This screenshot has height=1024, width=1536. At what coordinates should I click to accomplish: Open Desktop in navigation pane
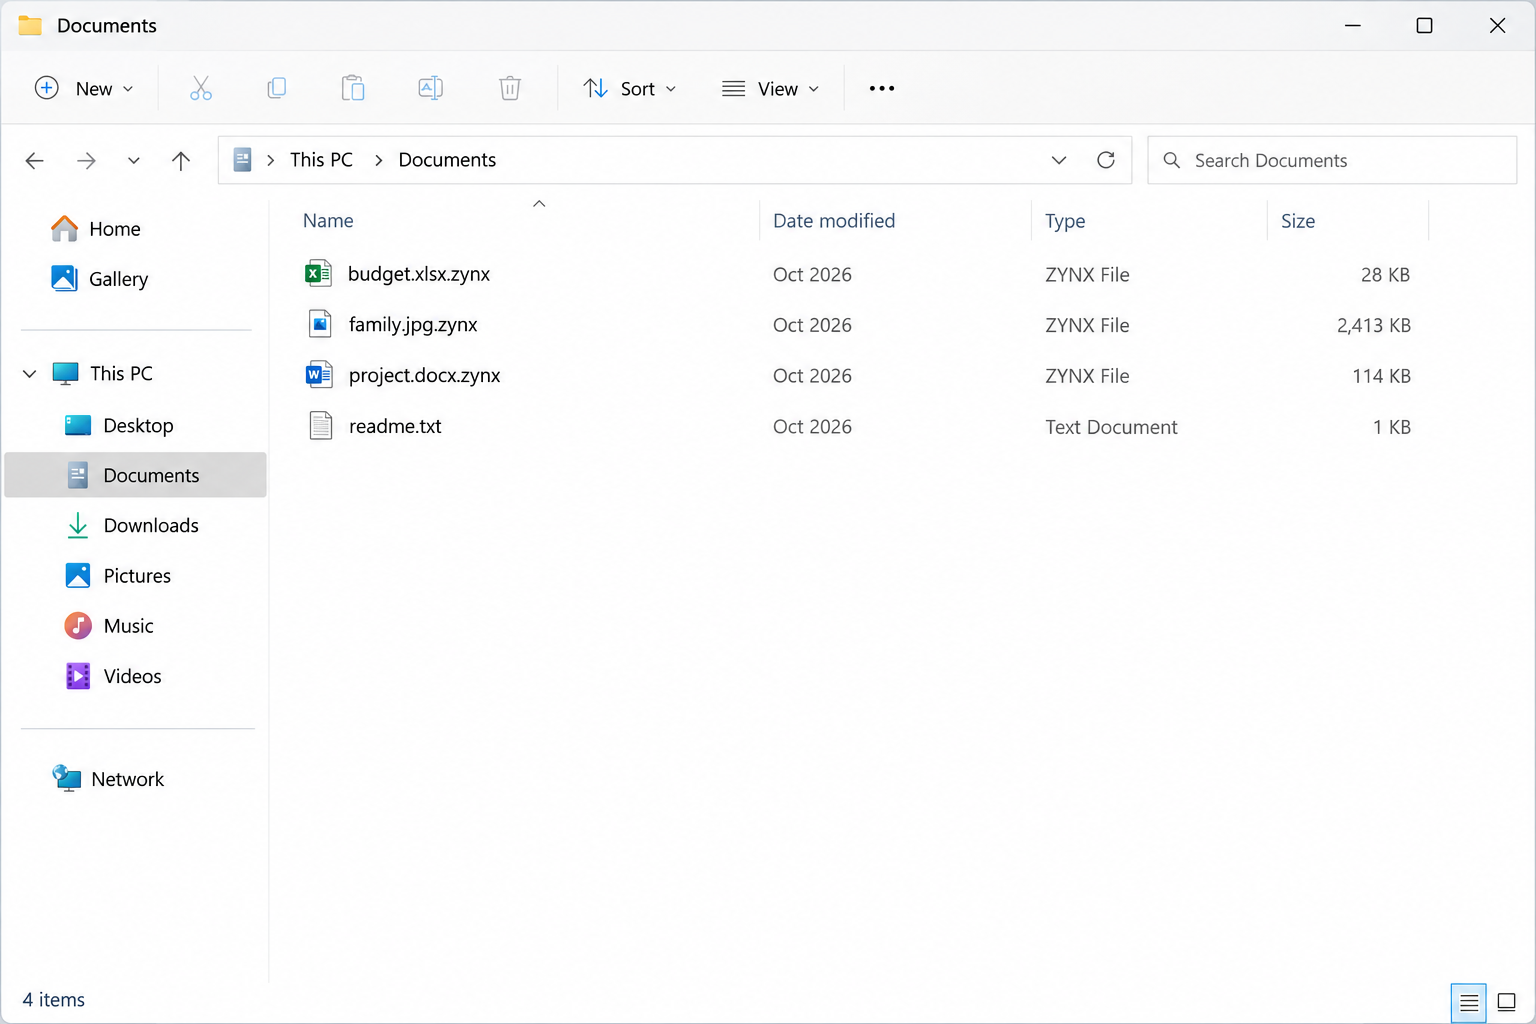pos(138,425)
